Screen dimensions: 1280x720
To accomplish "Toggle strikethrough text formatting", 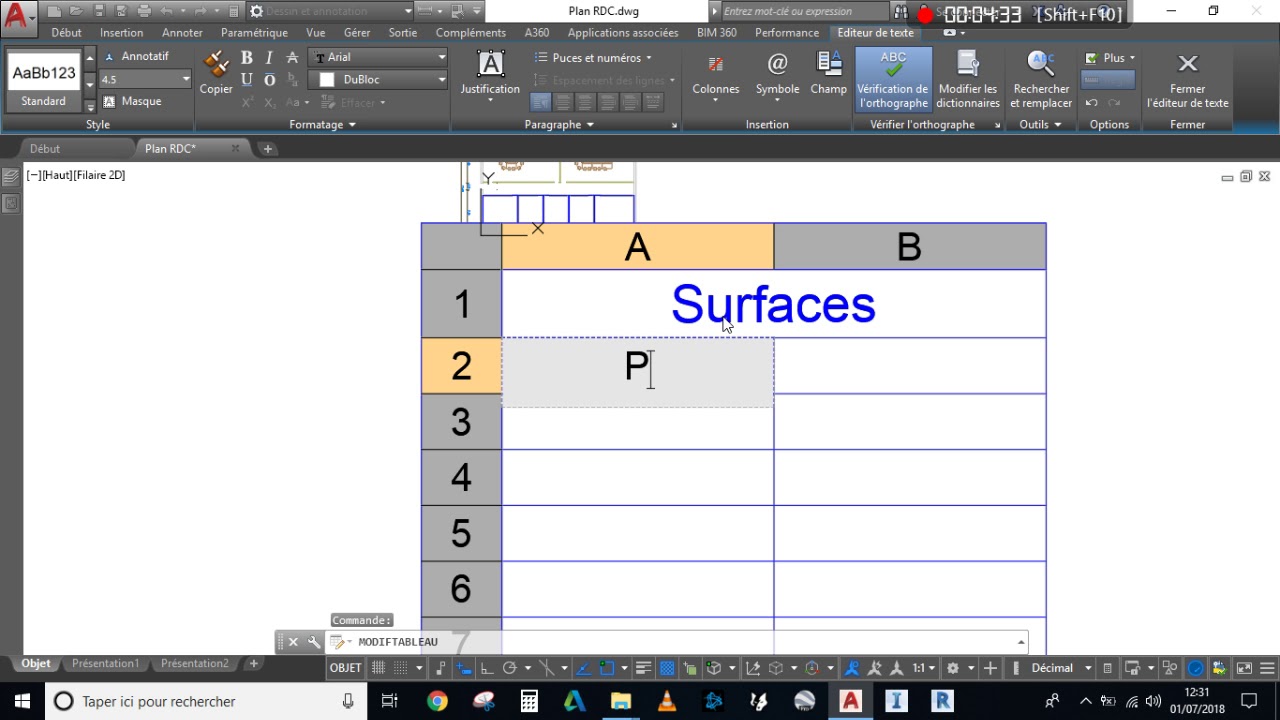I will (x=292, y=58).
